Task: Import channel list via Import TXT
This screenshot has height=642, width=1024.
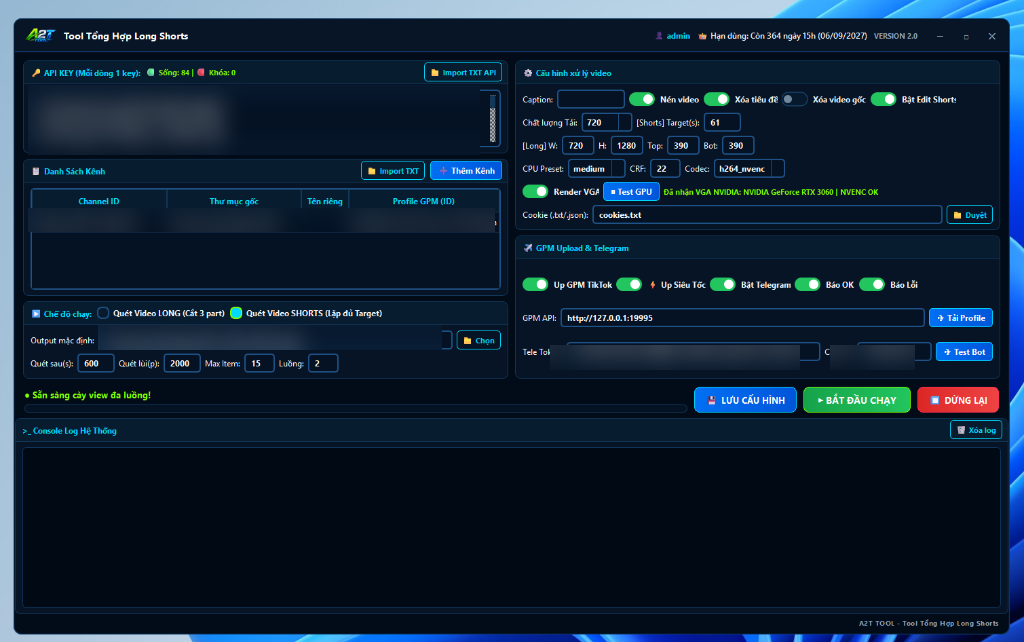Action: pos(392,170)
